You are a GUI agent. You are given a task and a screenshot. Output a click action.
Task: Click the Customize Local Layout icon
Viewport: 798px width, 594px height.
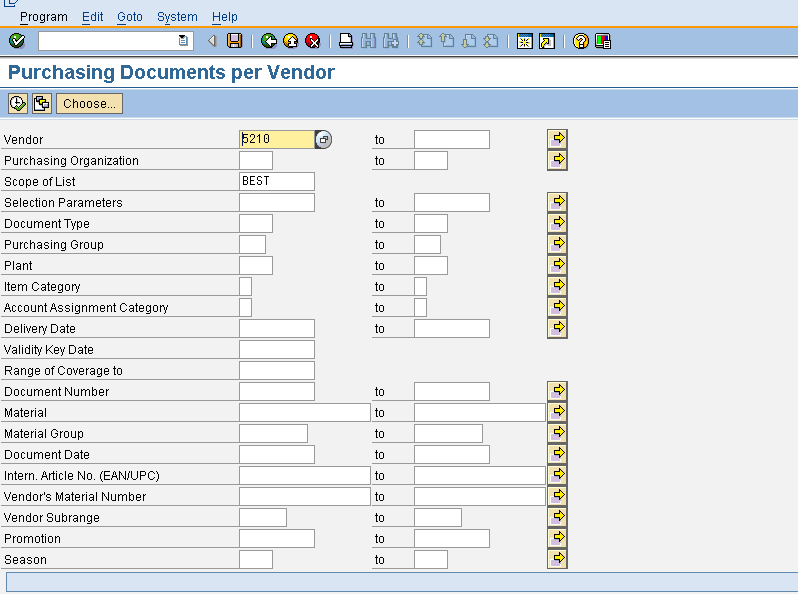tap(603, 41)
